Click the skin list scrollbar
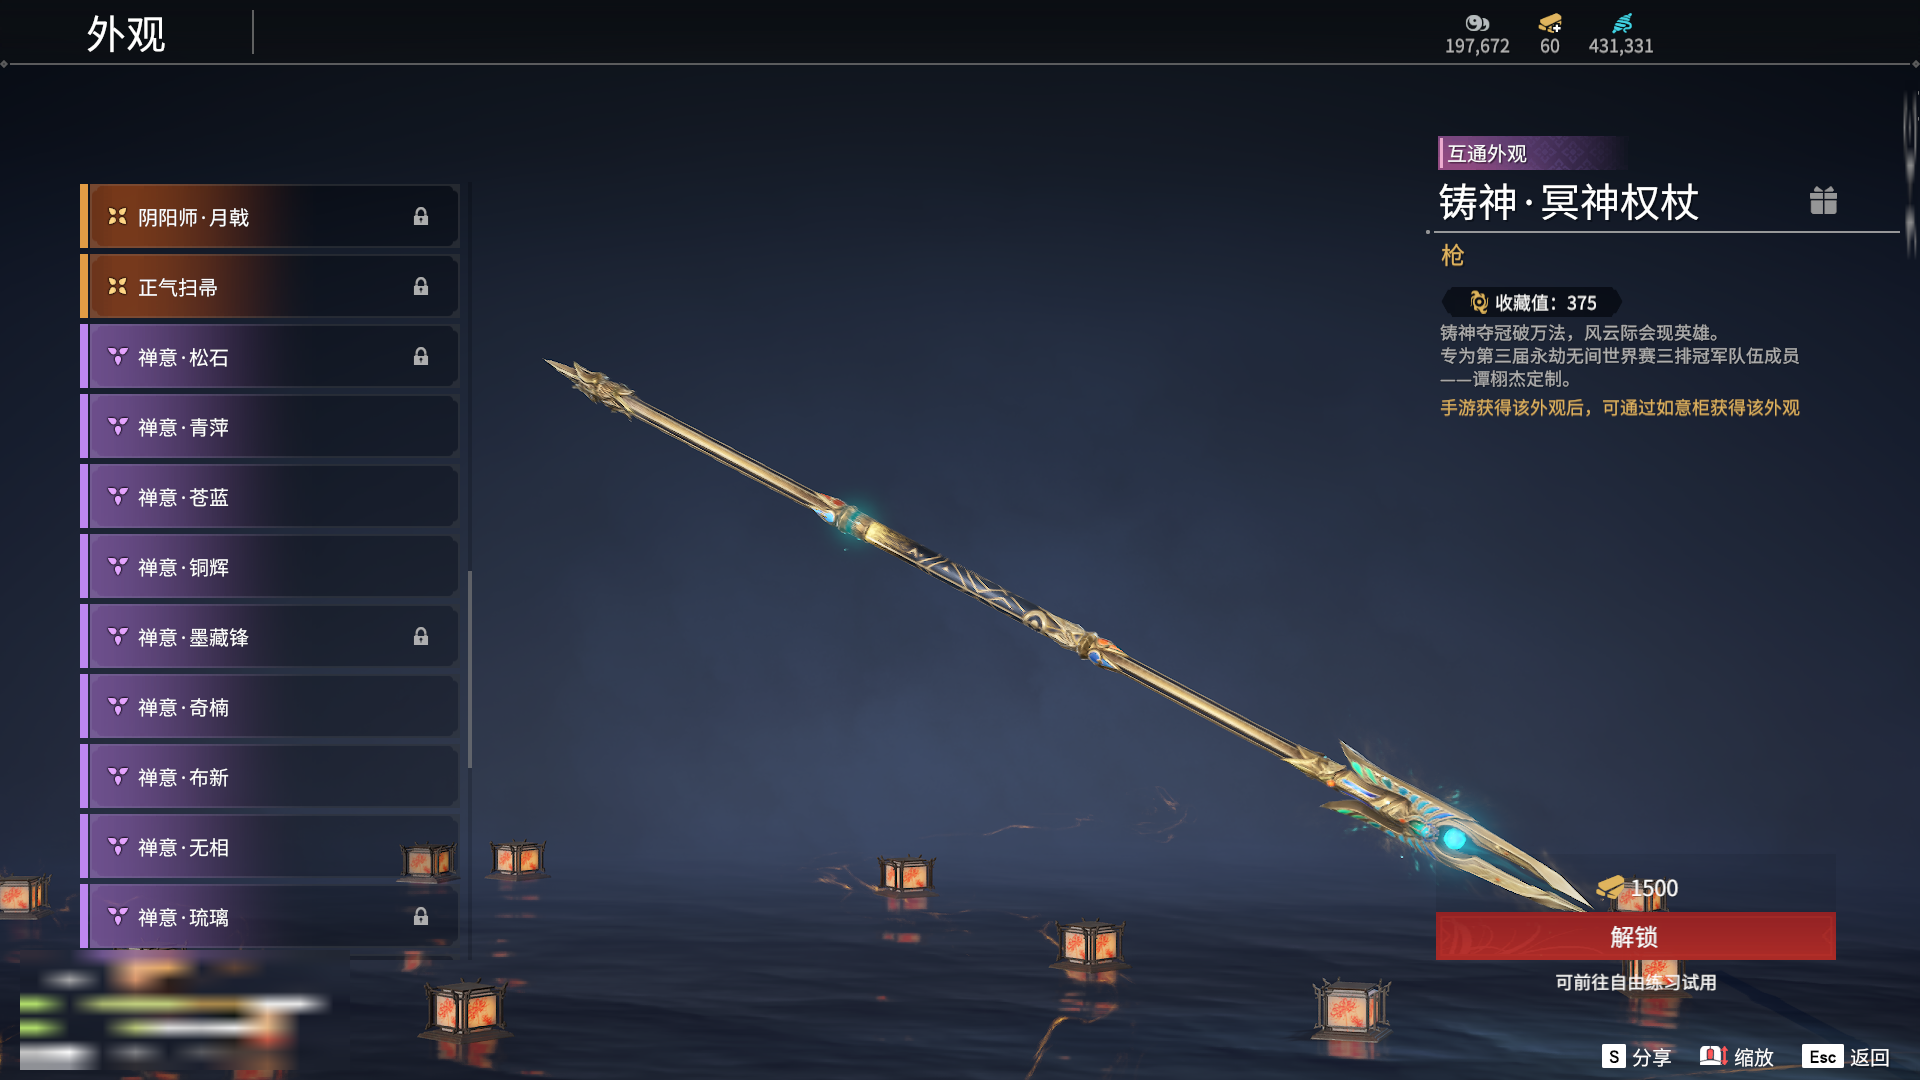Viewport: 1920px width, 1080px height. pos(470,670)
